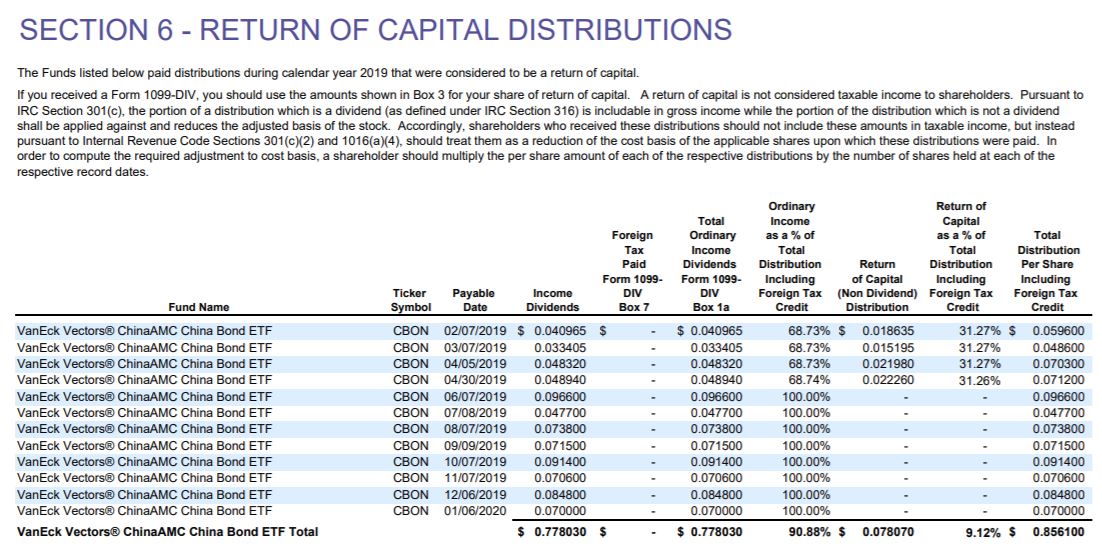Click return of capital value 0.015195

coord(888,347)
